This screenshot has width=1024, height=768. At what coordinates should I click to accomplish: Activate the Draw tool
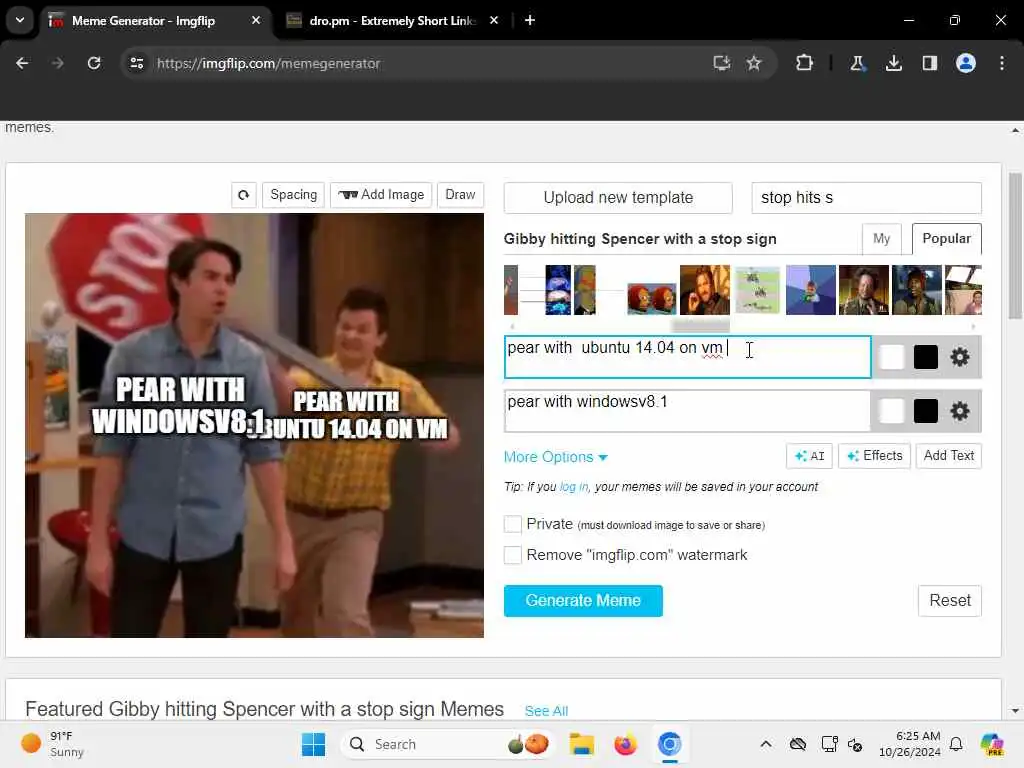pos(460,195)
